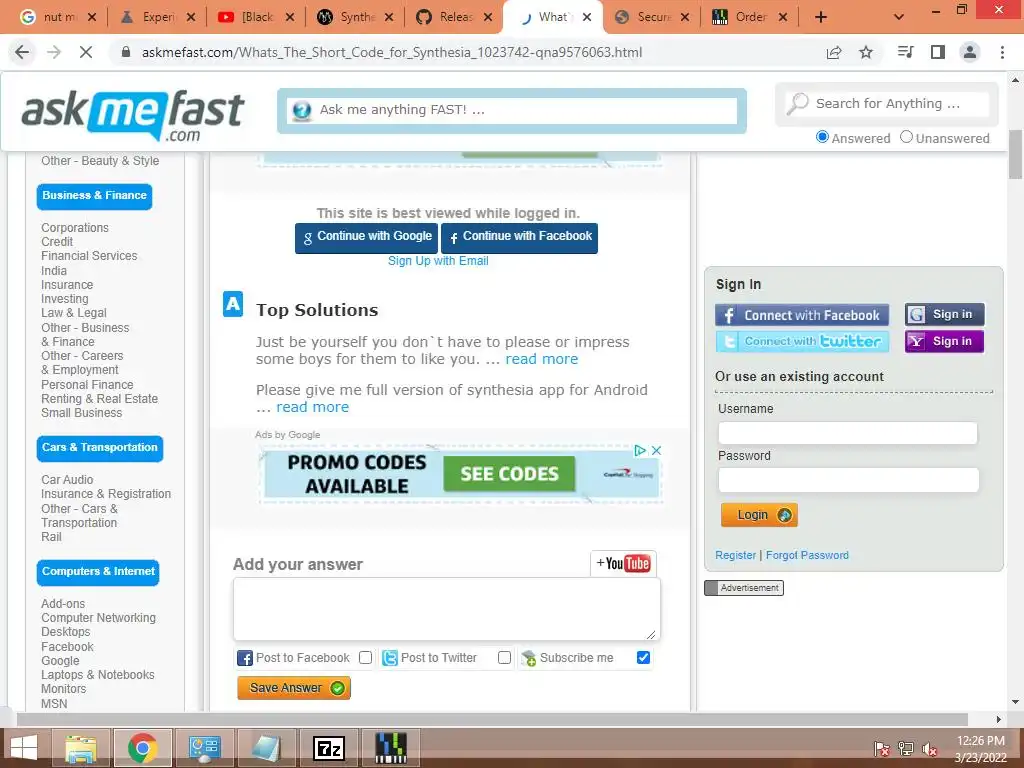
Task: Bookmark this page with the star icon
Action: point(866,52)
